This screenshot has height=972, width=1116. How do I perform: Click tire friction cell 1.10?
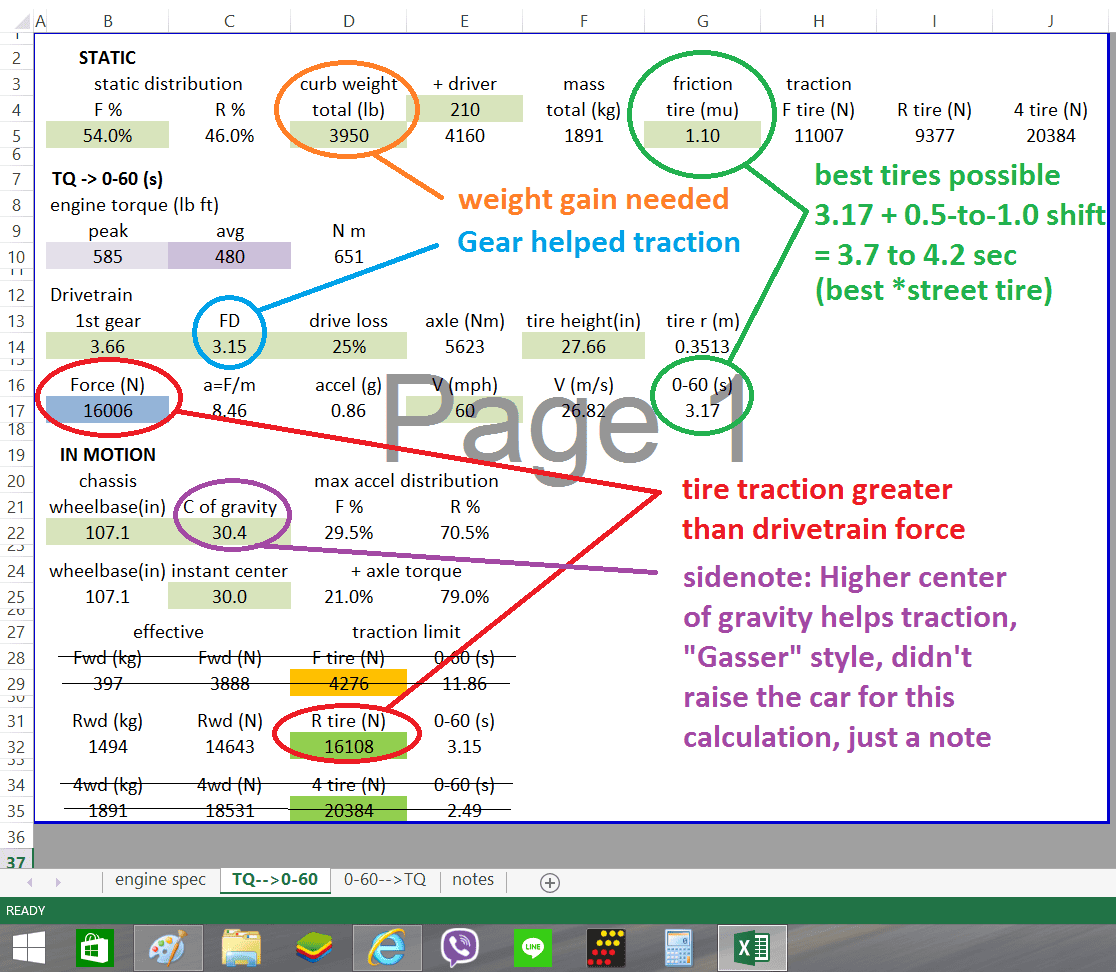(702, 135)
